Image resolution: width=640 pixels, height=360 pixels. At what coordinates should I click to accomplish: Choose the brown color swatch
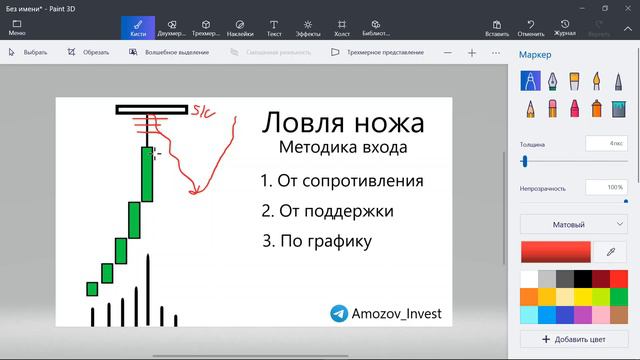[619, 315]
